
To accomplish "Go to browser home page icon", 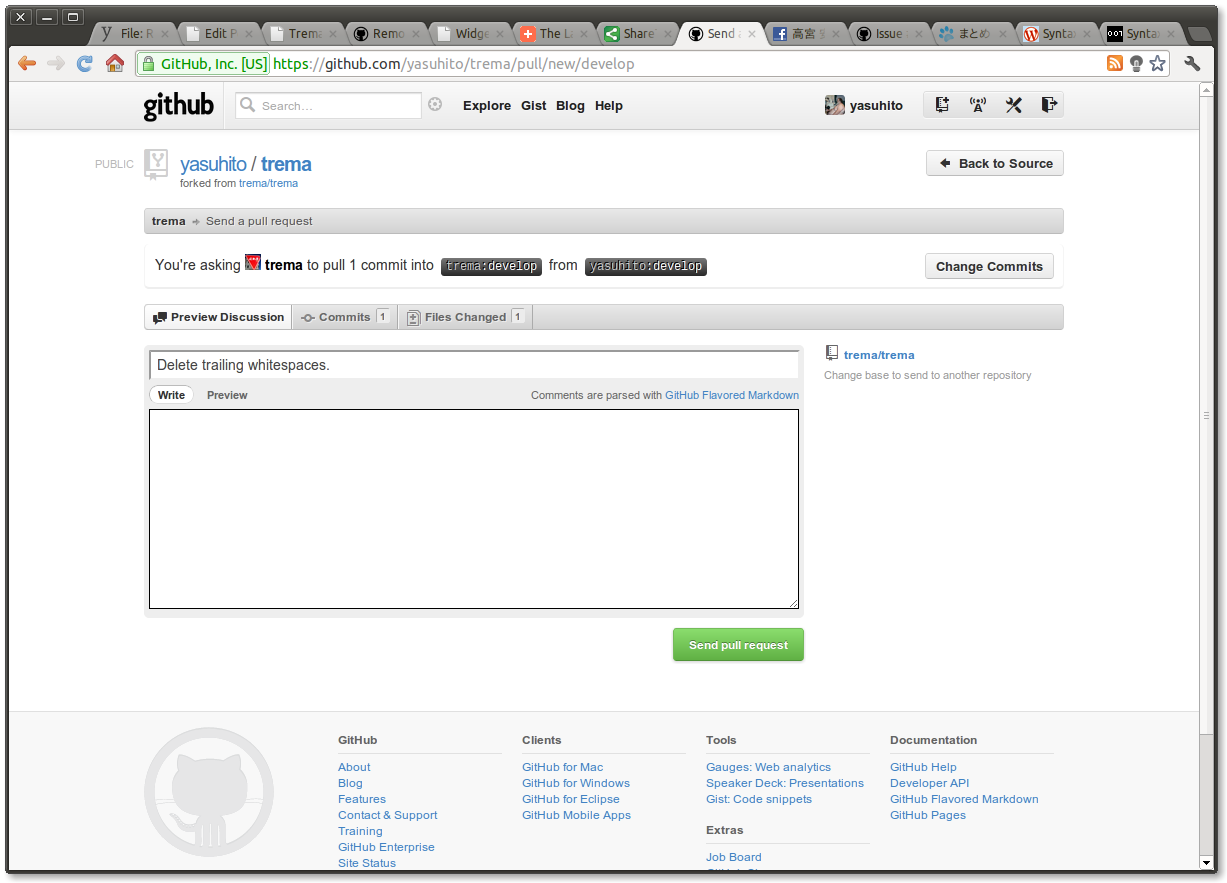I will point(115,63).
